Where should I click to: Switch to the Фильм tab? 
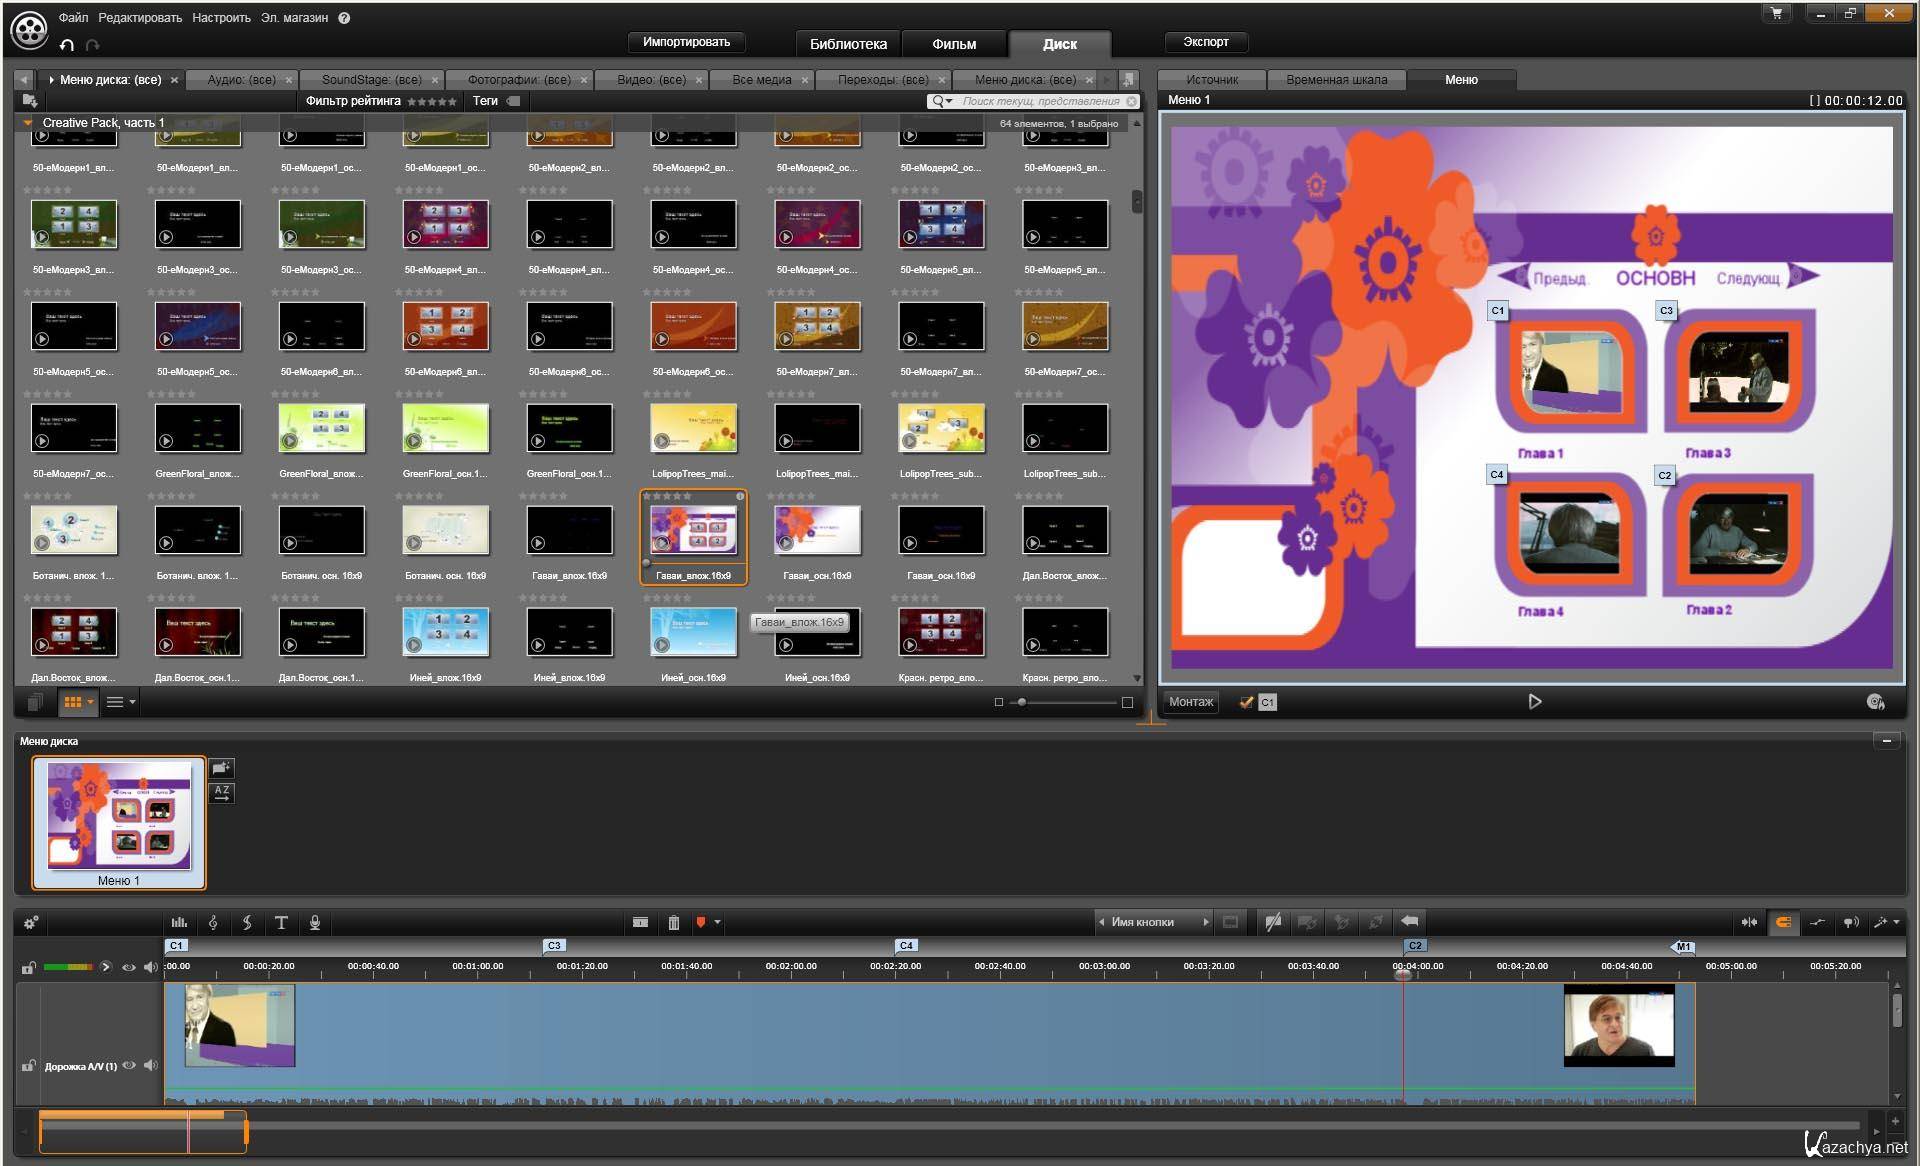(x=954, y=44)
